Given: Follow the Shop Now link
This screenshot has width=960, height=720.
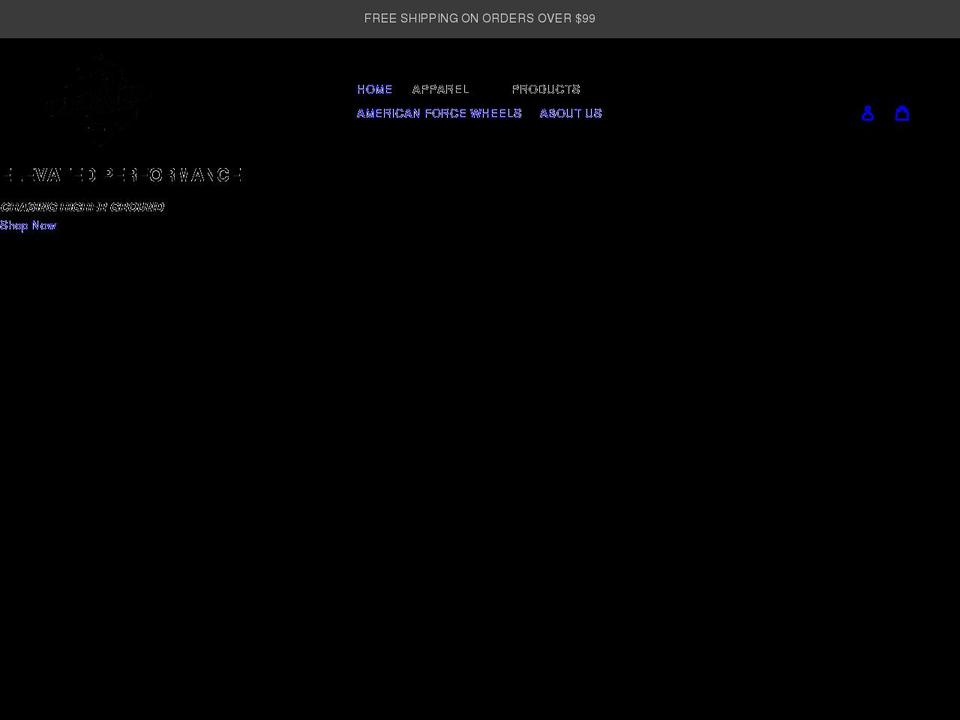Looking at the screenshot, I should (x=28, y=225).
